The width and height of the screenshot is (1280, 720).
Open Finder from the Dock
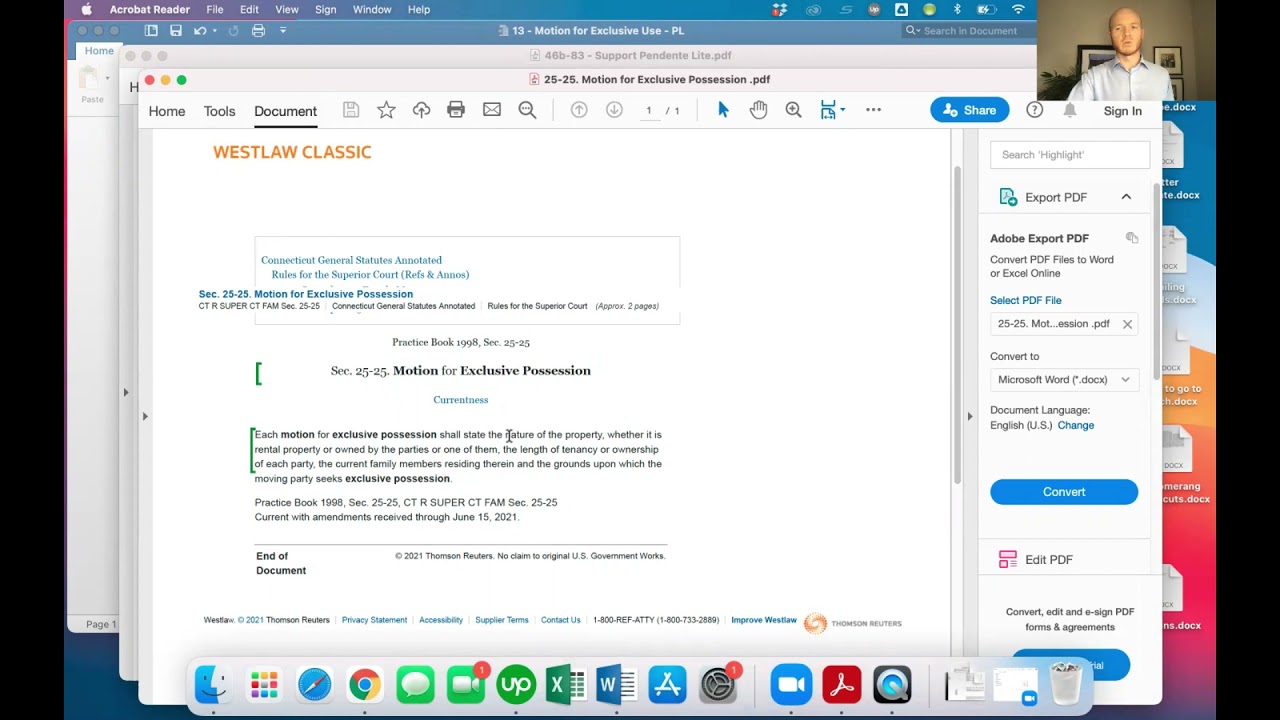[212, 685]
